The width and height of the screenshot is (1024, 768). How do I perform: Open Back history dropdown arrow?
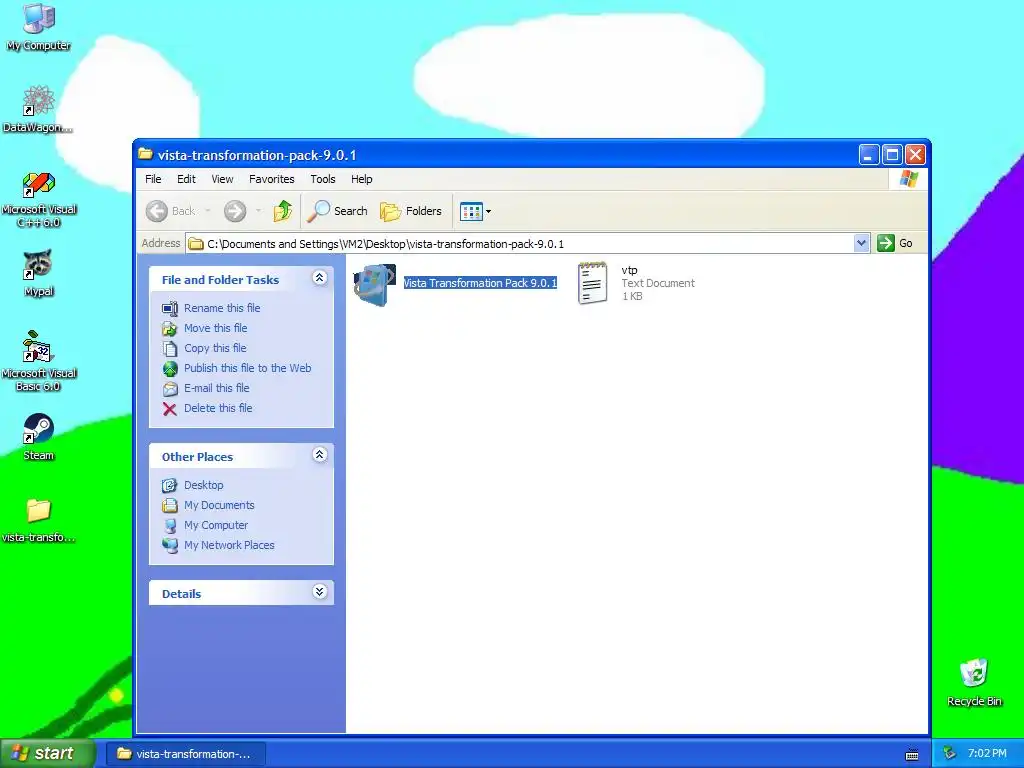pyautogui.click(x=208, y=211)
